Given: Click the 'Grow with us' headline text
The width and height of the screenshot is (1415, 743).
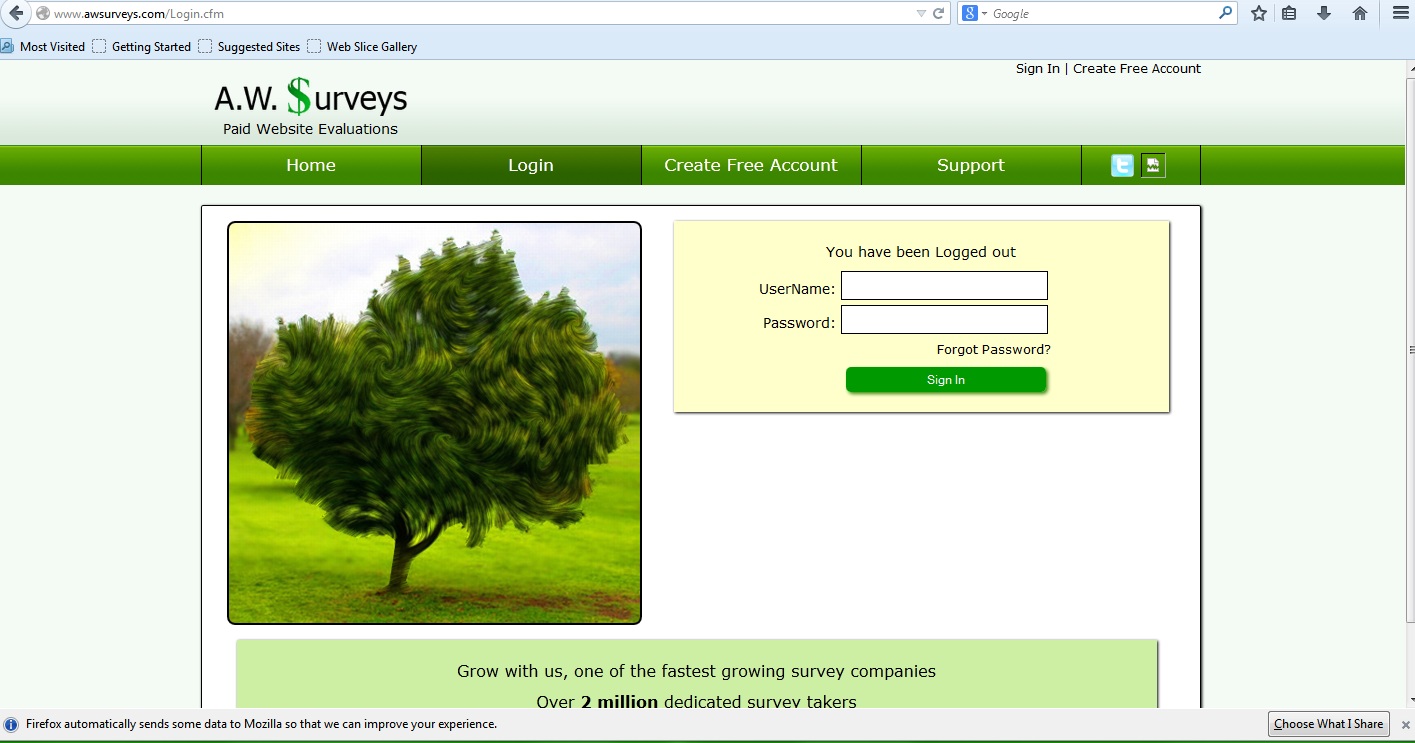Looking at the screenshot, I should tap(697, 671).
